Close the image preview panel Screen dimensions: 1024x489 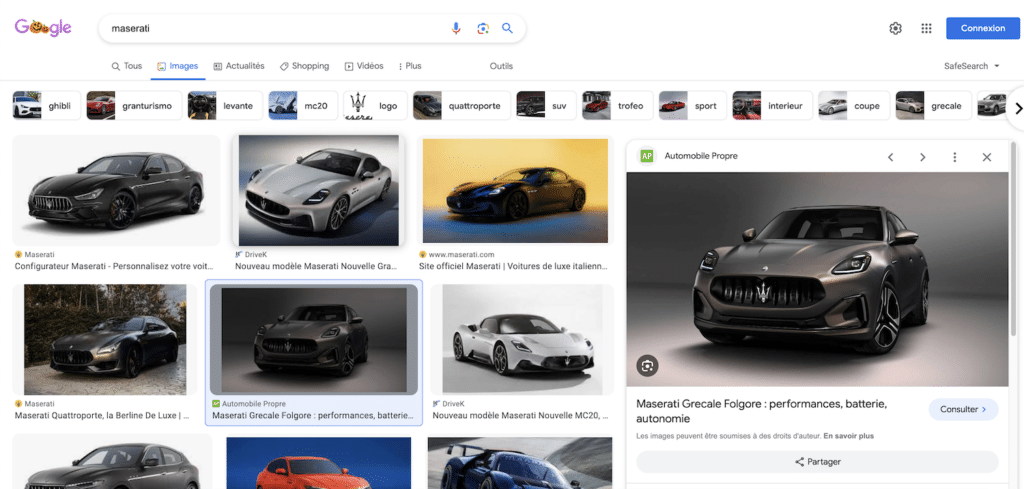987,157
